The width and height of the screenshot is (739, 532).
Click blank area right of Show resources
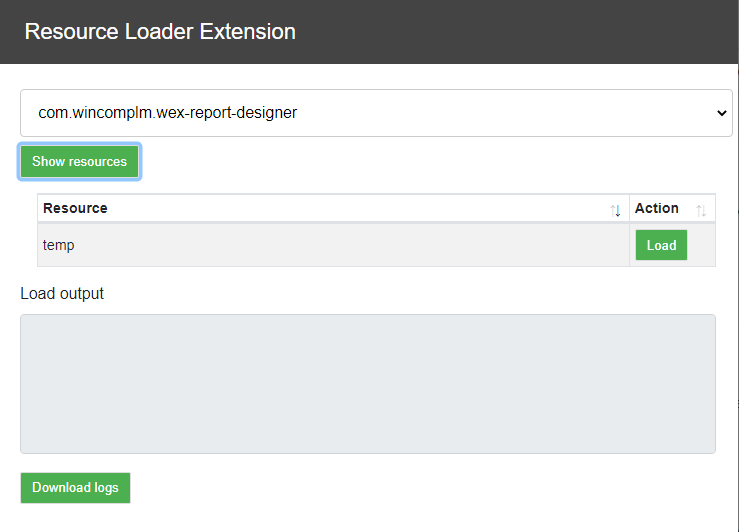(x=424, y=162)
